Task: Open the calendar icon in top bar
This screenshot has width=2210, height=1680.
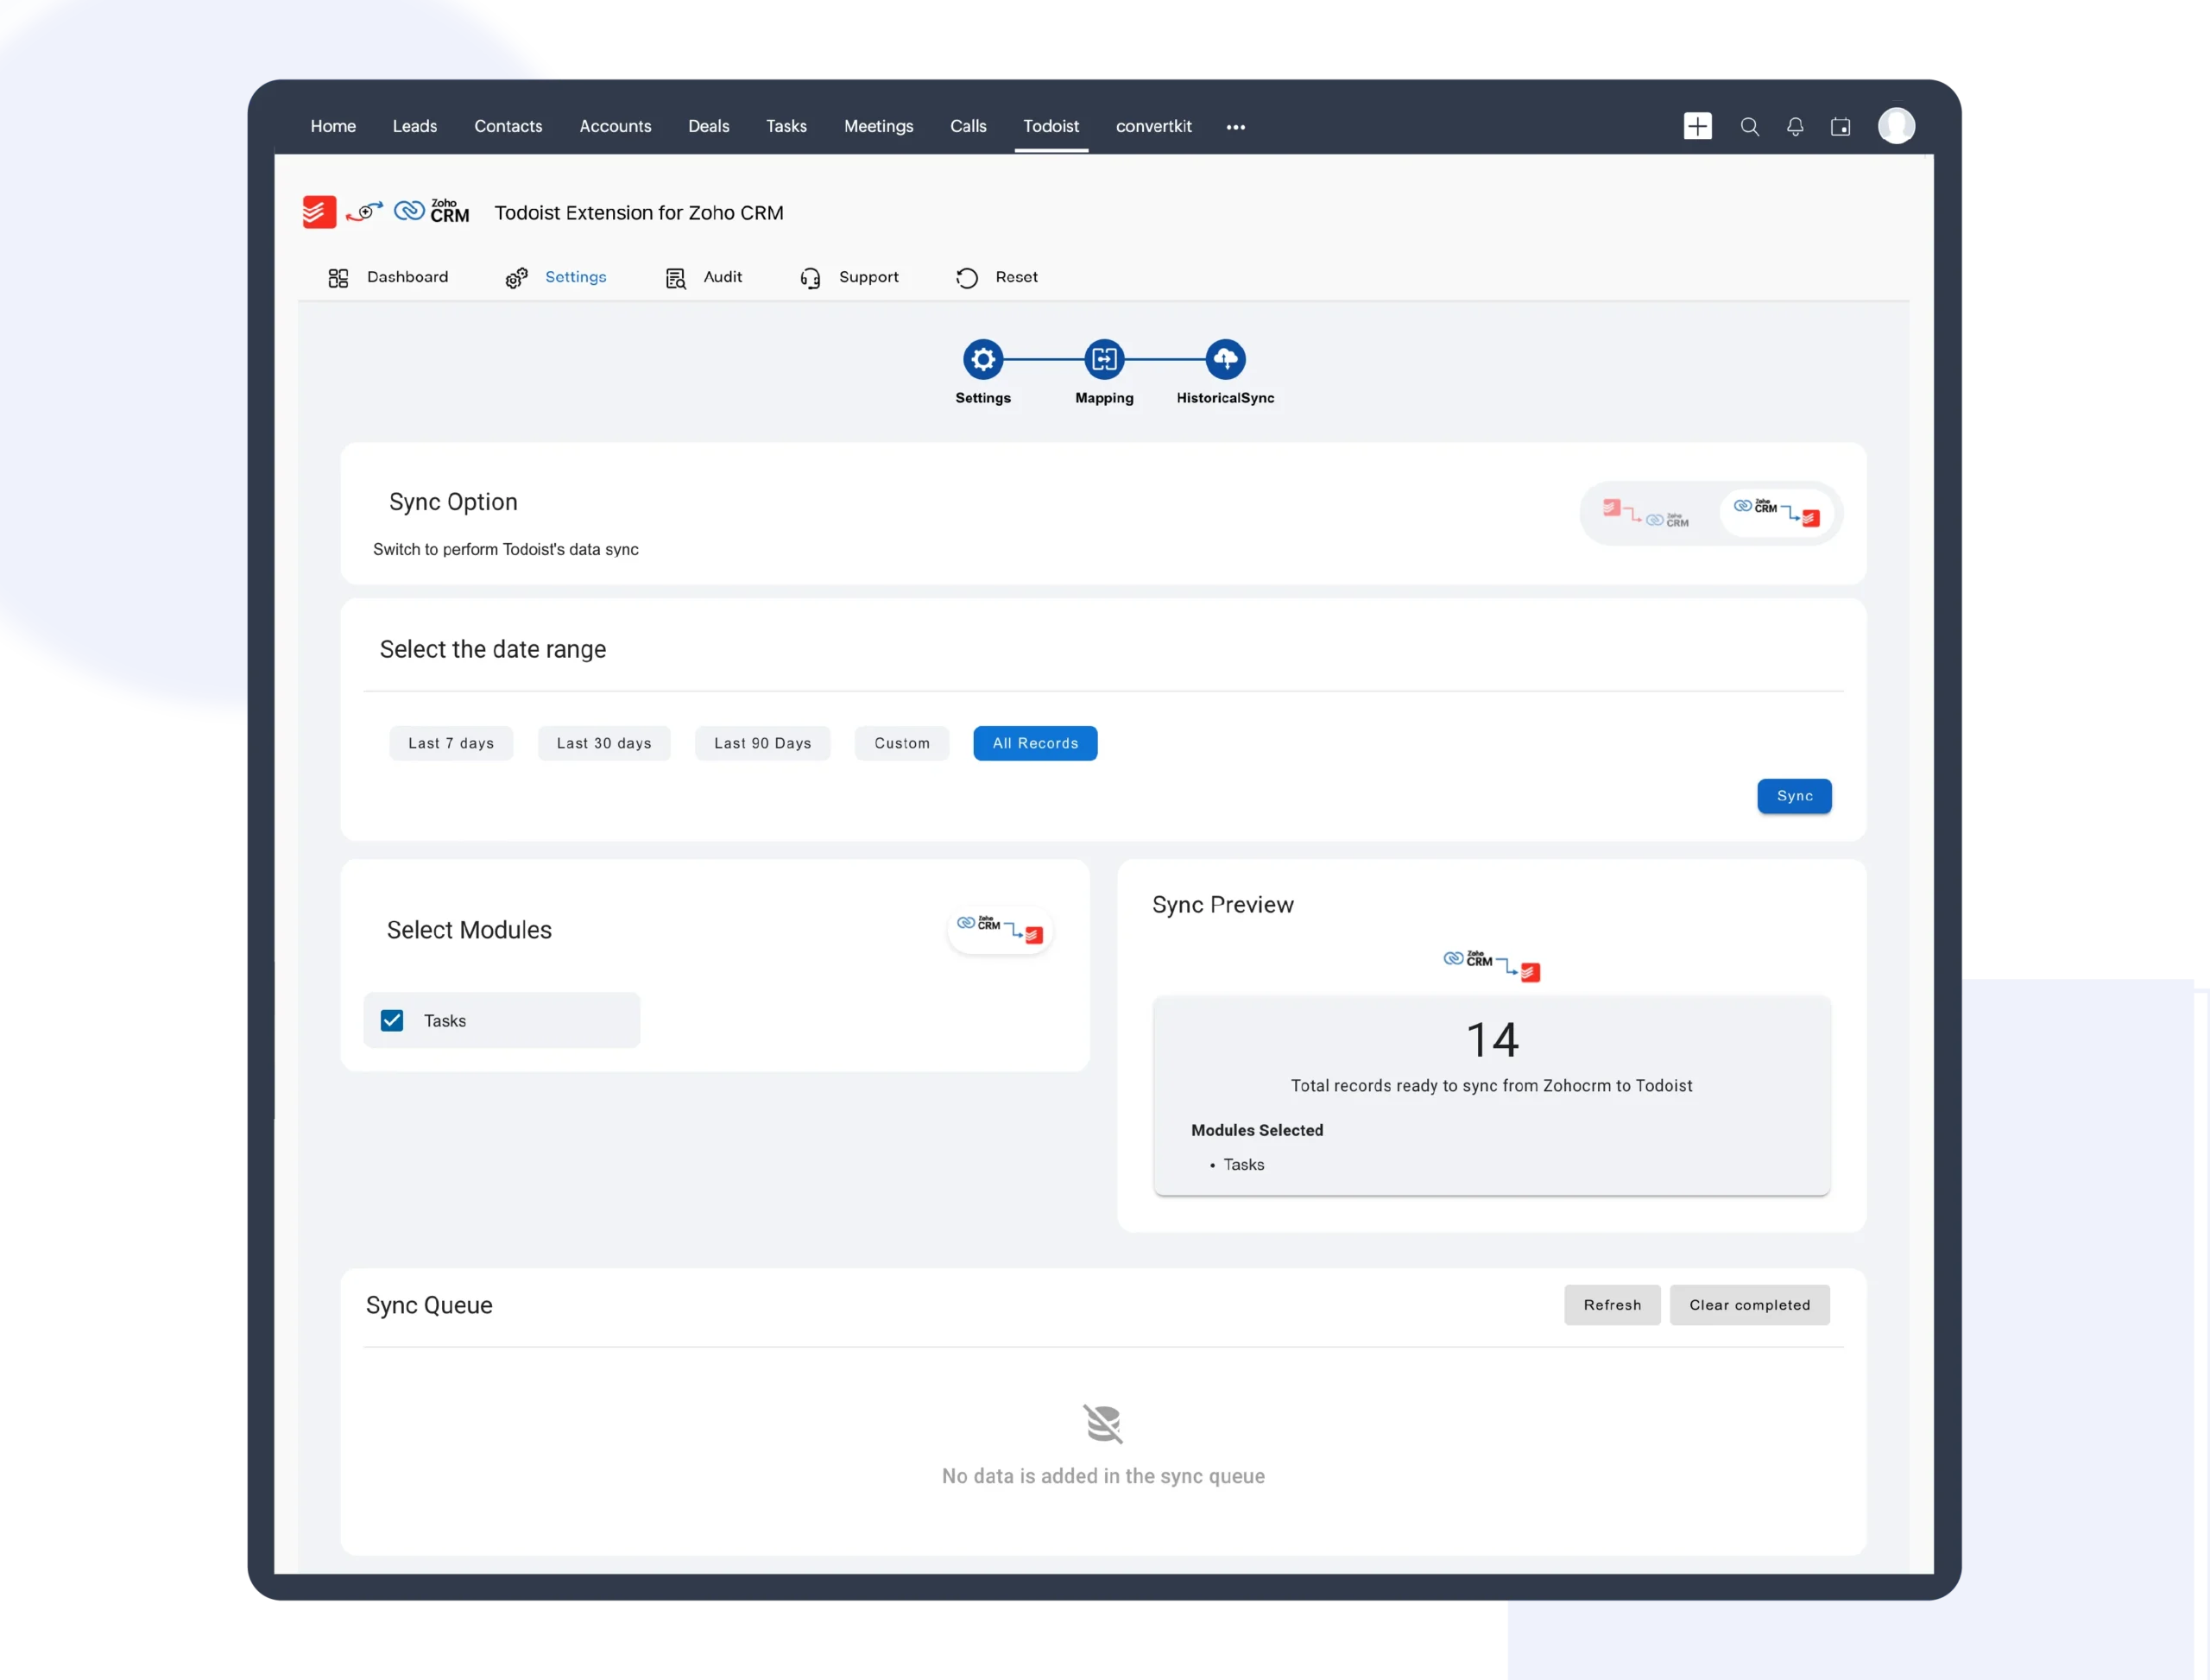Action: 1840,127
